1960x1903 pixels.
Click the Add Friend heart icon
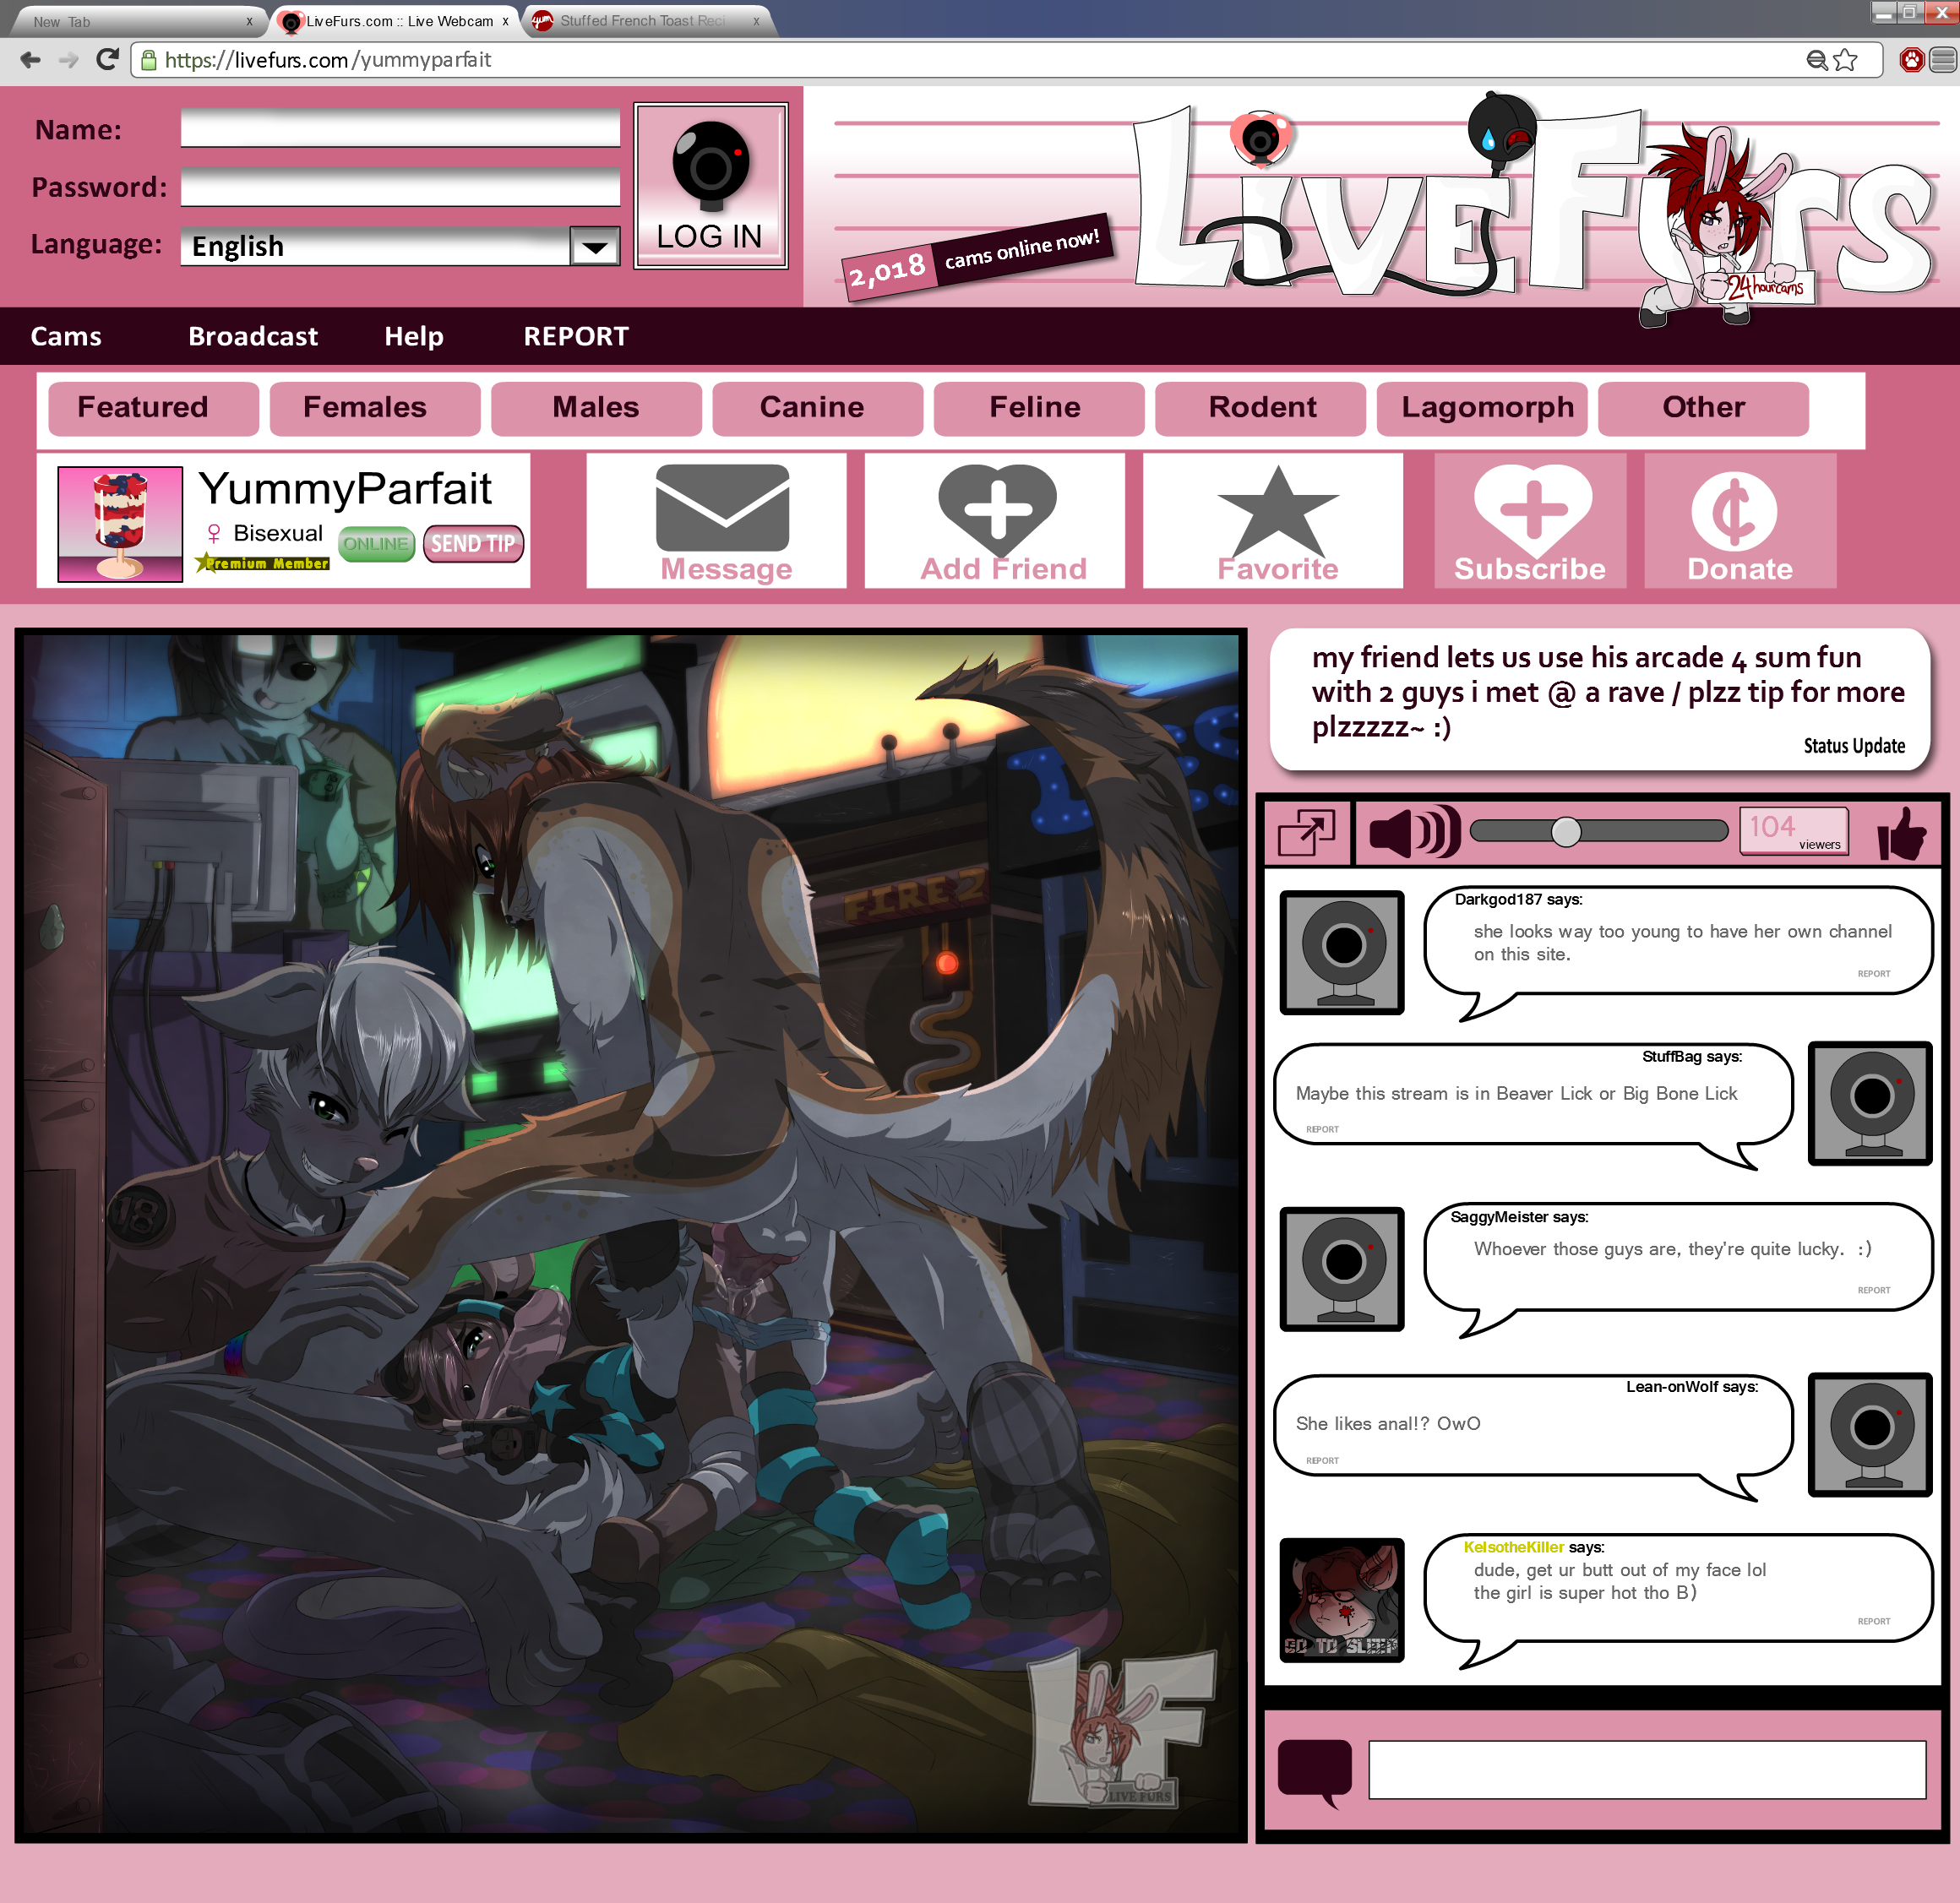[997, 509]
